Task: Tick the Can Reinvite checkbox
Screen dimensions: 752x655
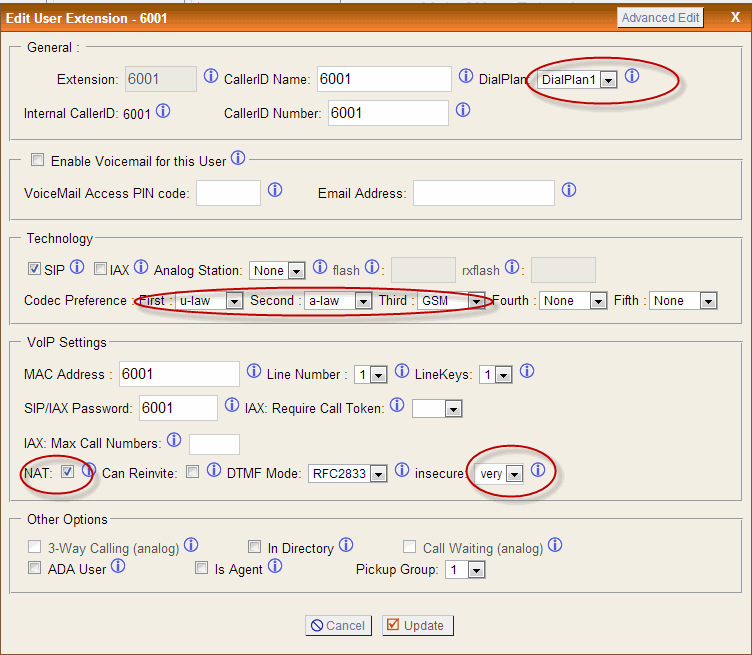Action: 192,472
